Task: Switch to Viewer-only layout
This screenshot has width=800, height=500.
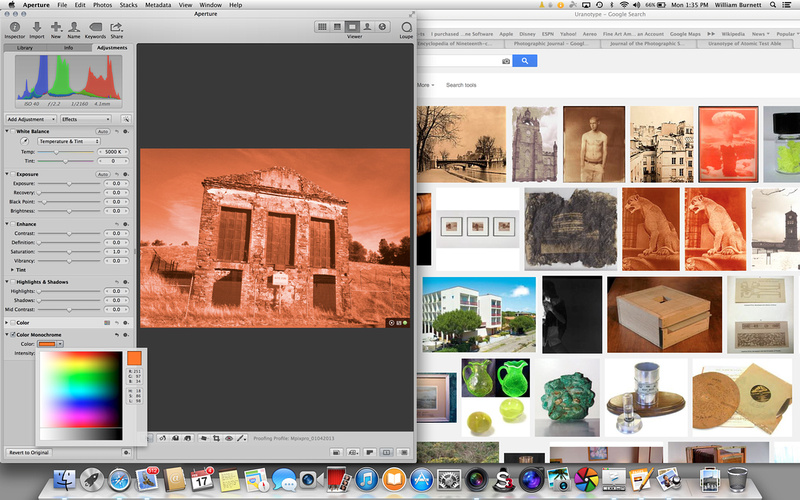Action: click(x=352, y=27)
